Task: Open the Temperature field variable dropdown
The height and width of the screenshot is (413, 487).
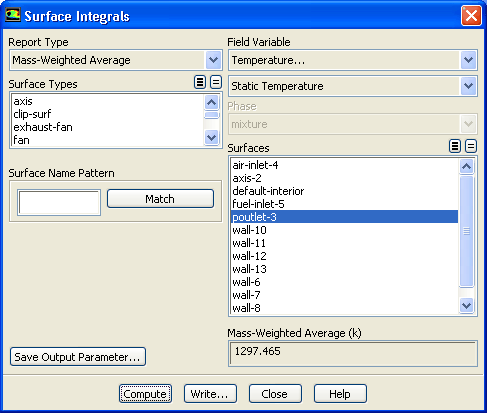Action: pyautogui.click(x=468, y=60)
